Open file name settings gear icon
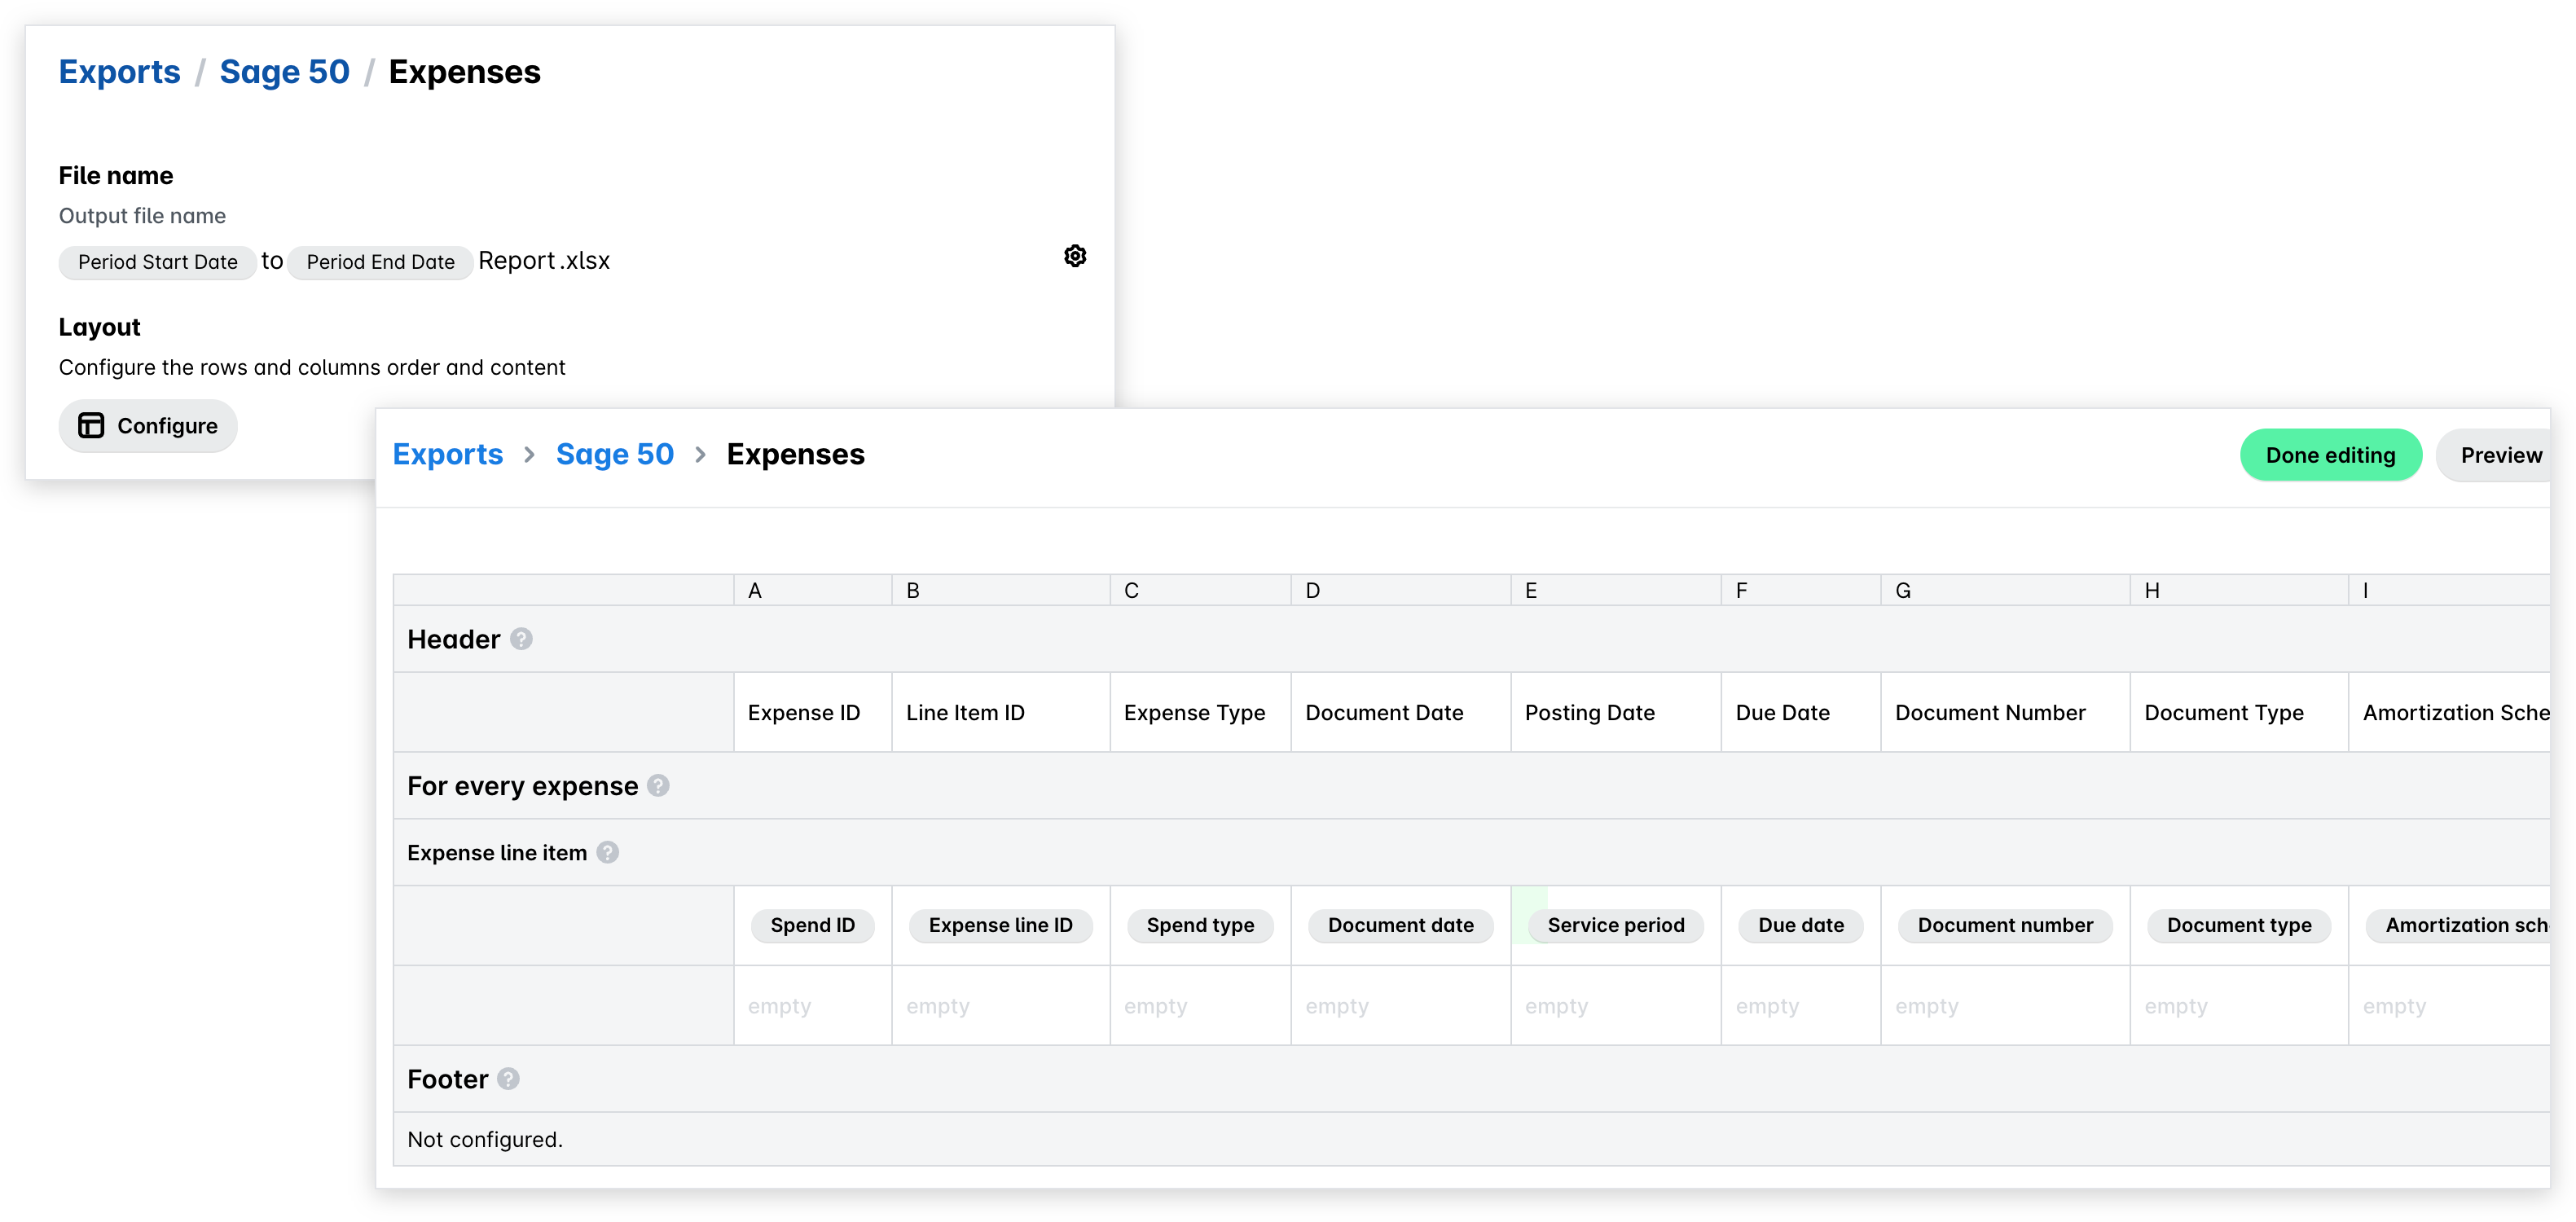 [1075, 256]
